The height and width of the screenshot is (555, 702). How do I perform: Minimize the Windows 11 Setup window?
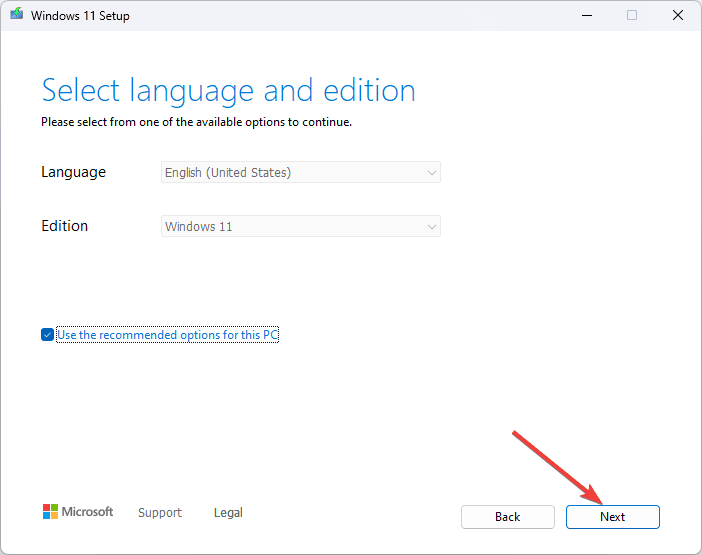[x=587, y=16]
